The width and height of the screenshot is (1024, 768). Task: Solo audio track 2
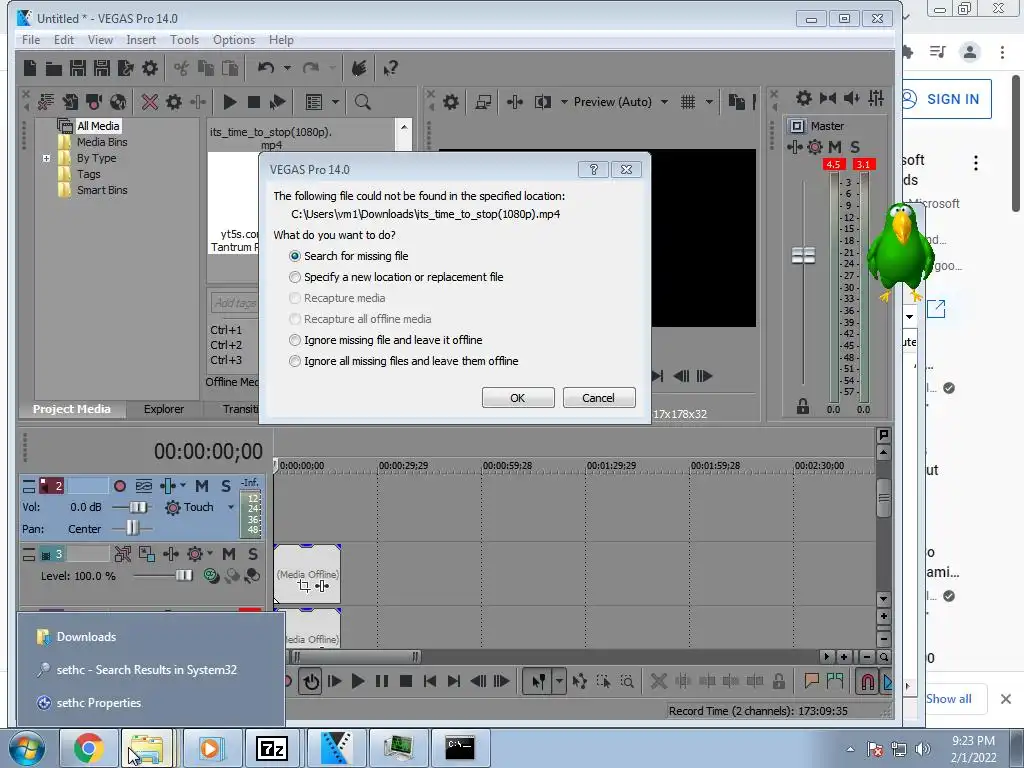(226, 486)
